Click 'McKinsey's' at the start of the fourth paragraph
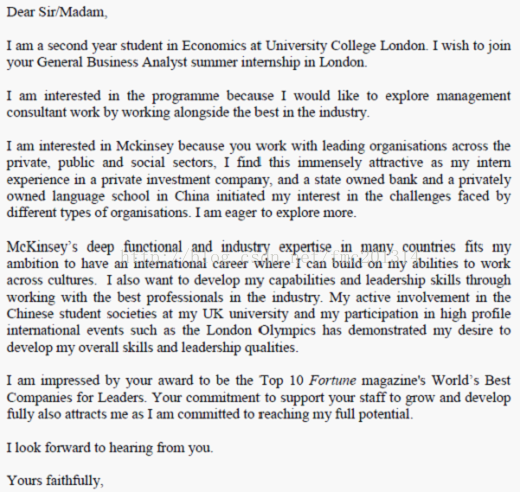The image size is (521, 493). [x=42, y=247]
